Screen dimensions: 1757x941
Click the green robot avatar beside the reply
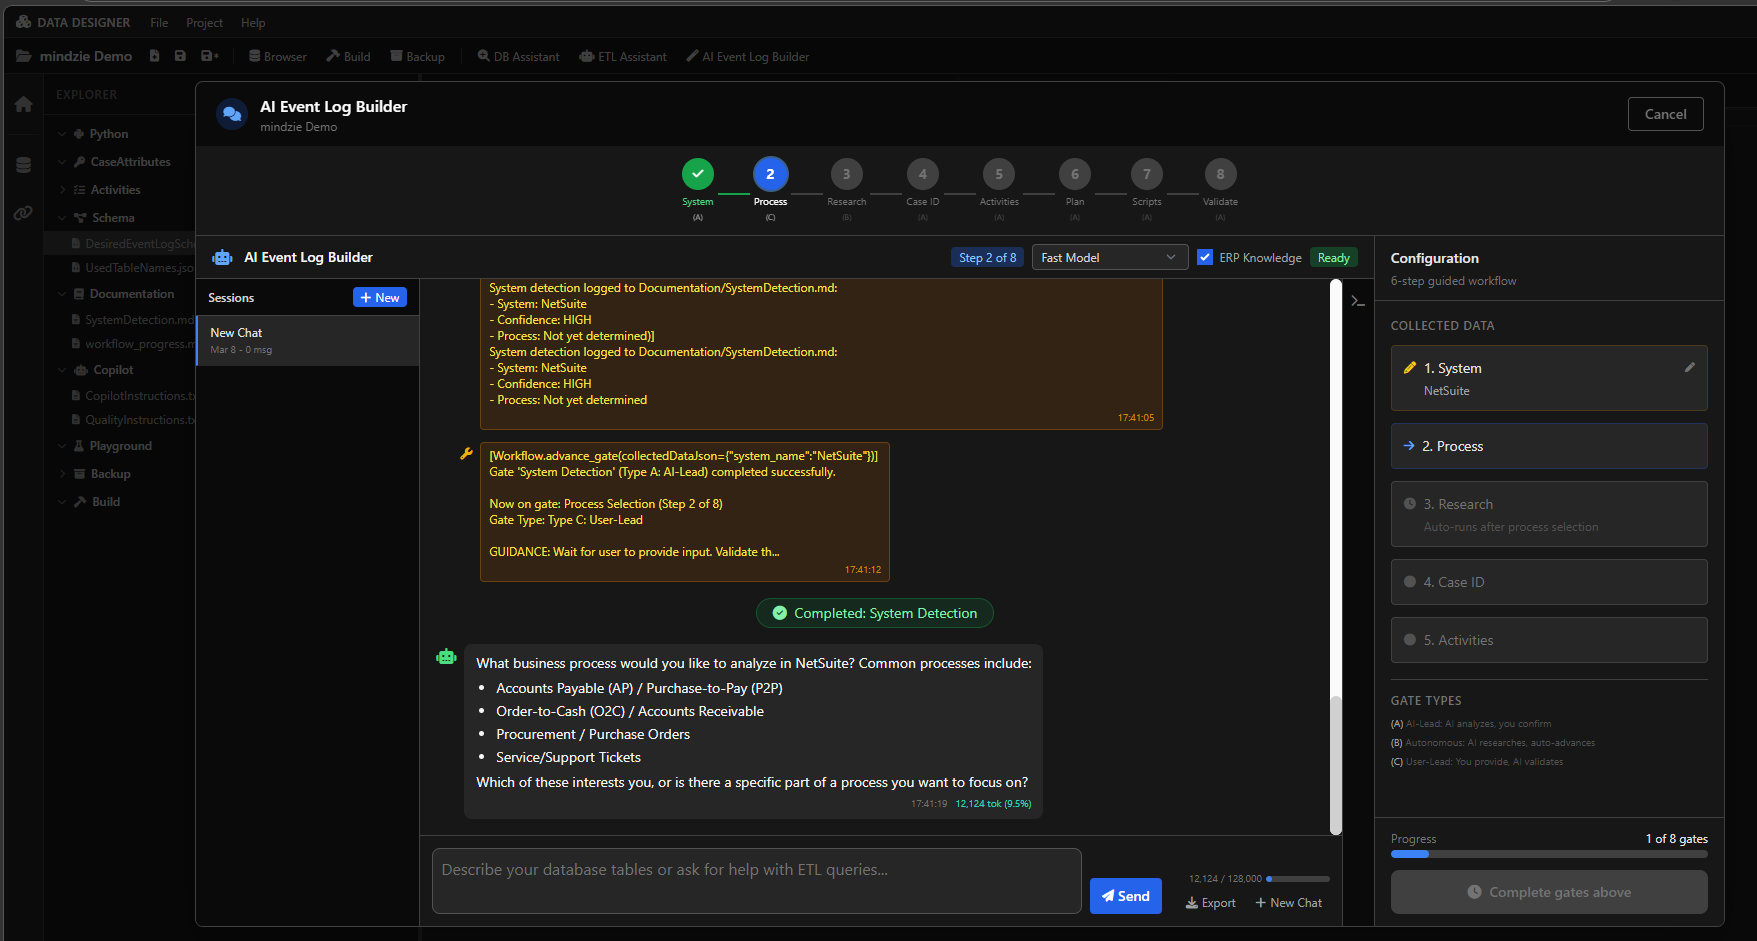(446, 657)
